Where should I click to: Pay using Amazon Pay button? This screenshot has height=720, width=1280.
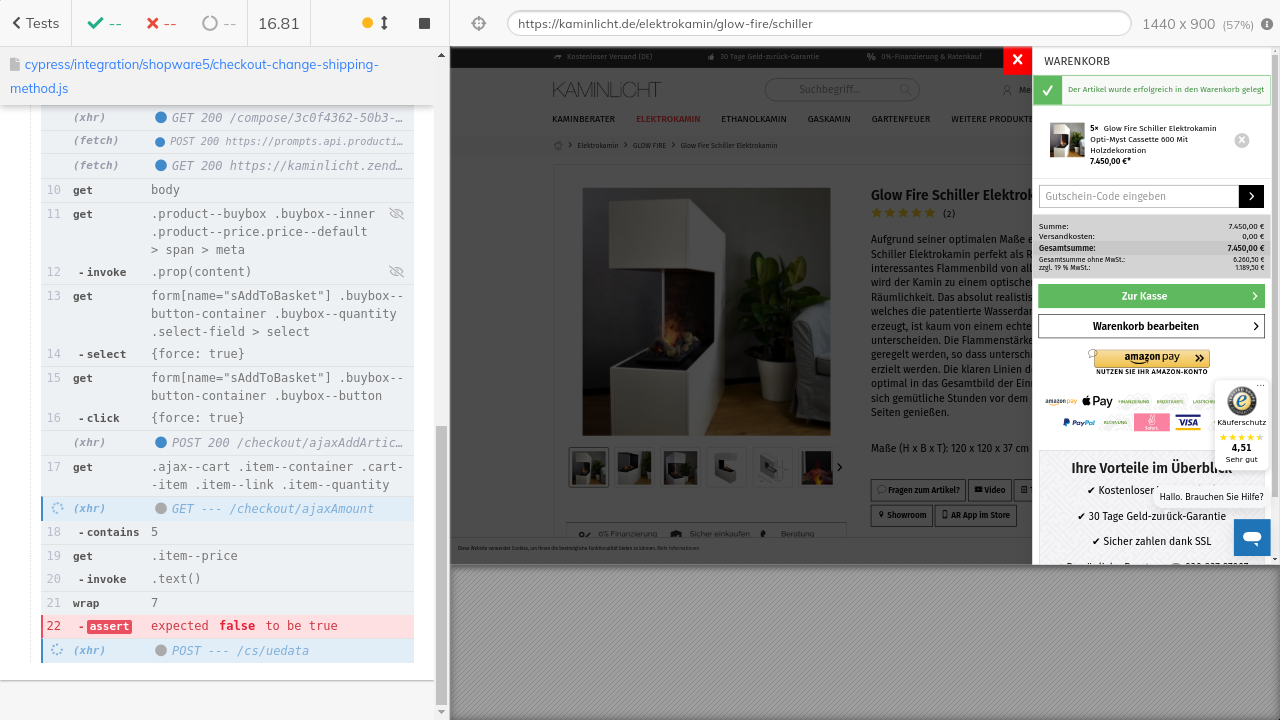click(x=1151, y=357)
